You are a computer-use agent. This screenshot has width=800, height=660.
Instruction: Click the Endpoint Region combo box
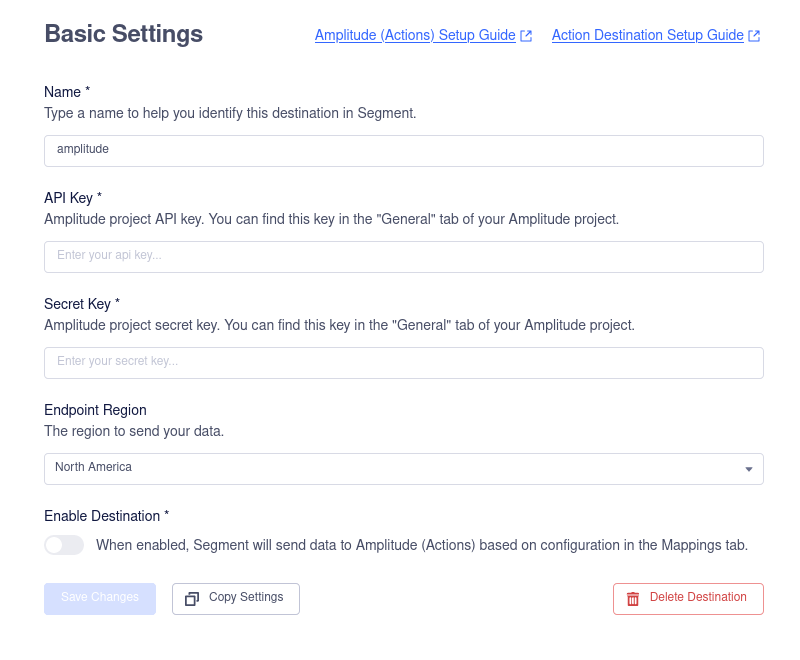[x=404, y=468]
